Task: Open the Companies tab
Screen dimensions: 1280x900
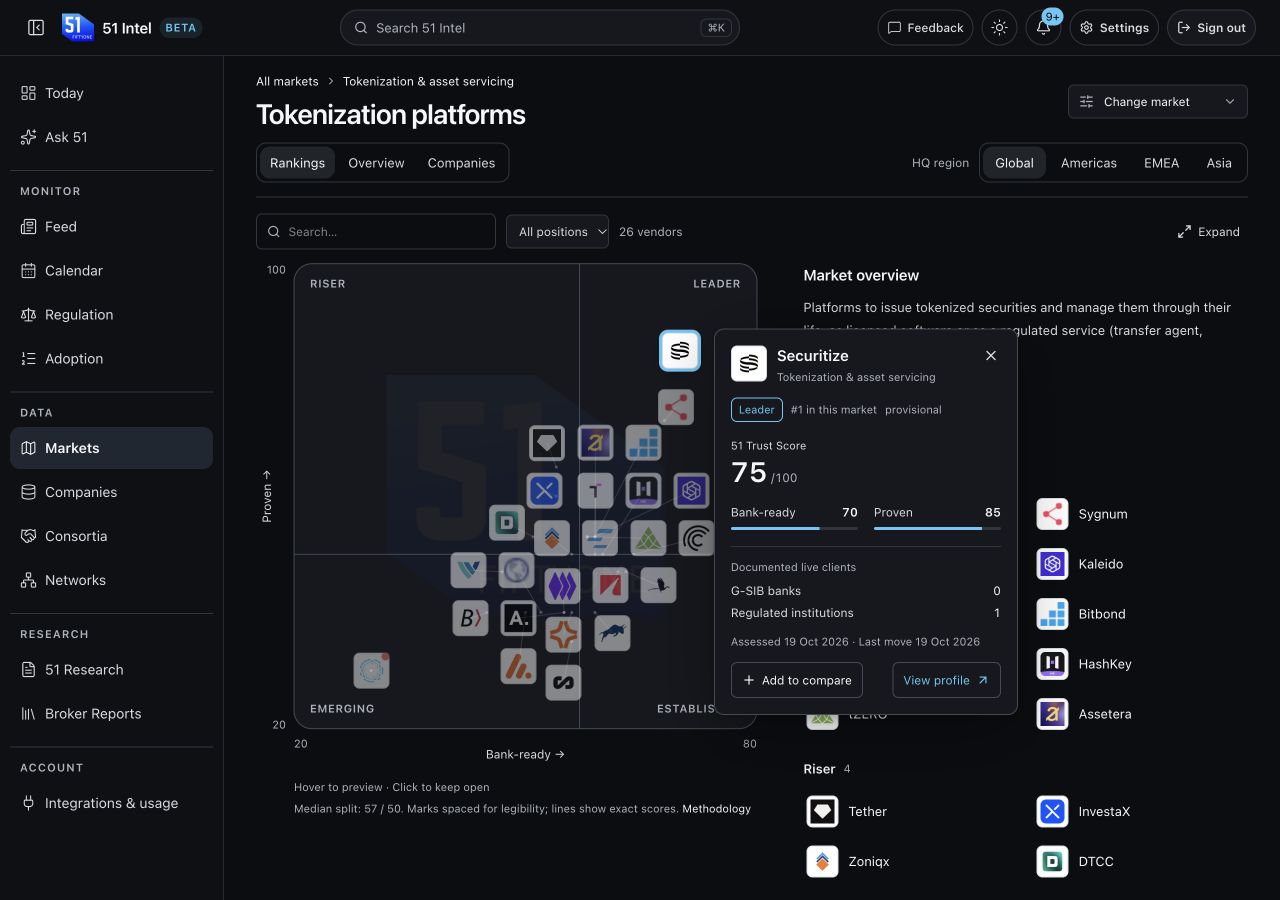Action: [461, 163]
